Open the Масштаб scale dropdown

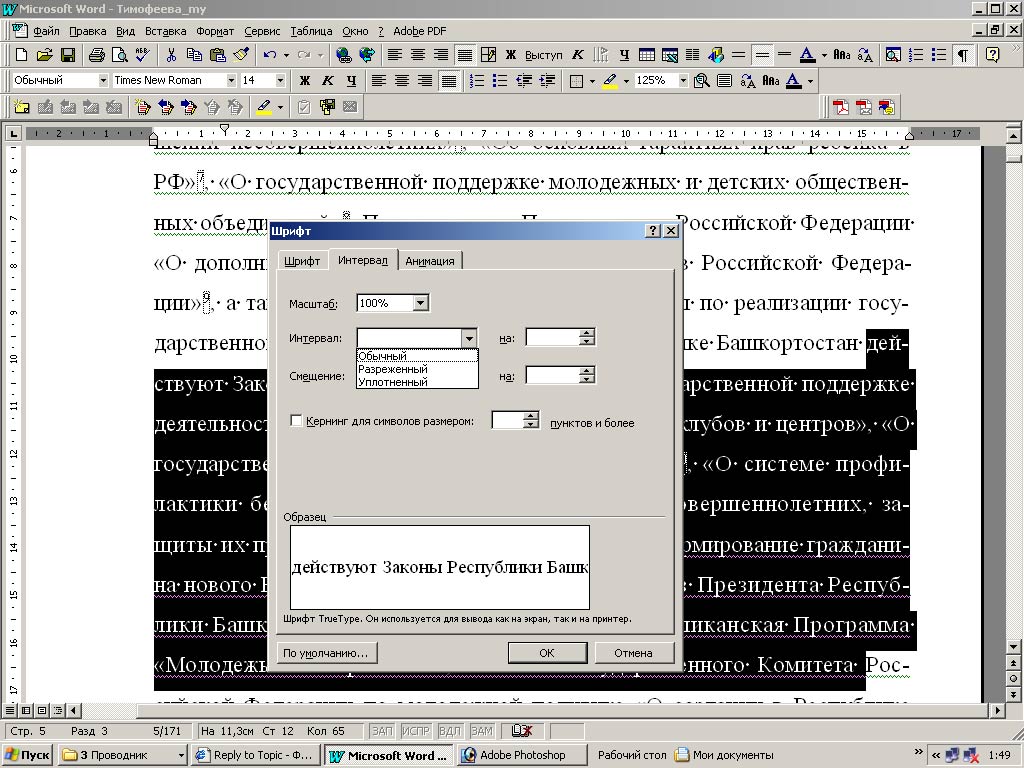421,303
